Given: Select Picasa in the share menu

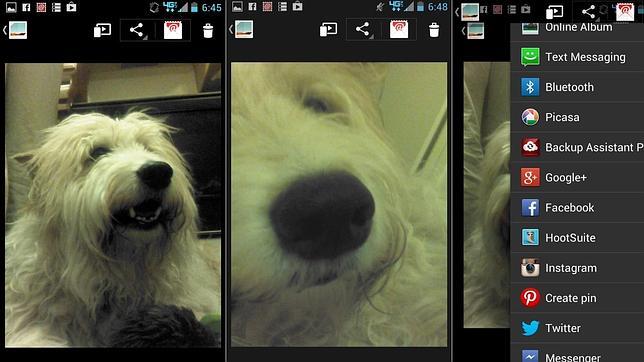Looking at the screenshot, I should coord(577,117).
